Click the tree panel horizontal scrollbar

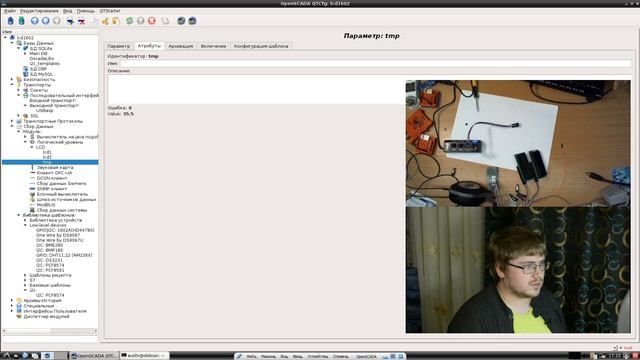50,331
